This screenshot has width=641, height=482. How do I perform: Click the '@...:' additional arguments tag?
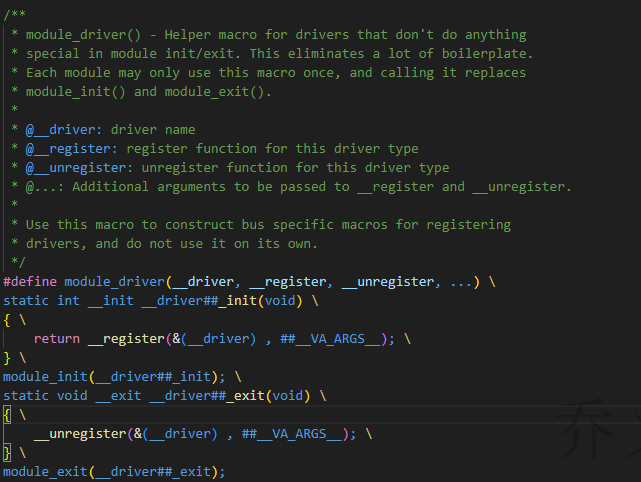pos(45,186)
